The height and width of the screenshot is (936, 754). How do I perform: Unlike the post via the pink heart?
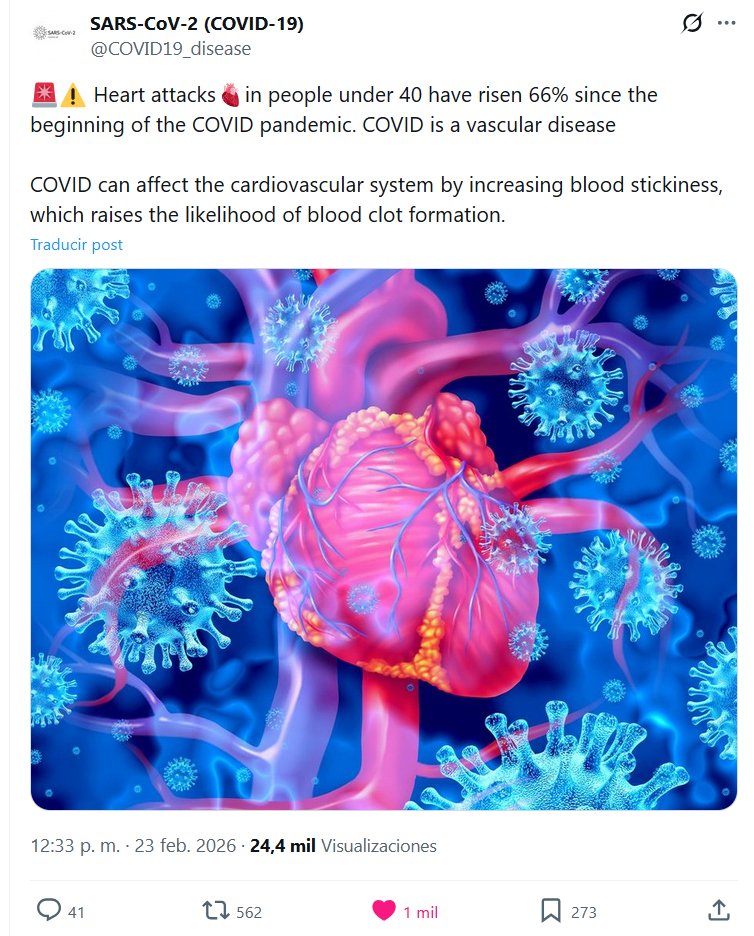(384, 910)
